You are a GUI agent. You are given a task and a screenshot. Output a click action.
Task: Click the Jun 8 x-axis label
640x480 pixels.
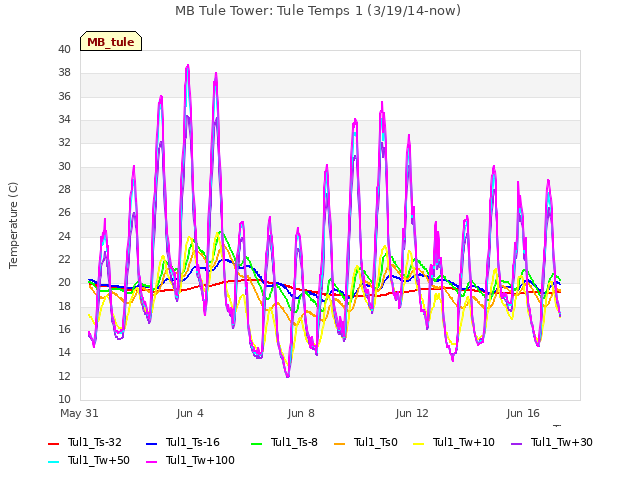tap(301, 413)
